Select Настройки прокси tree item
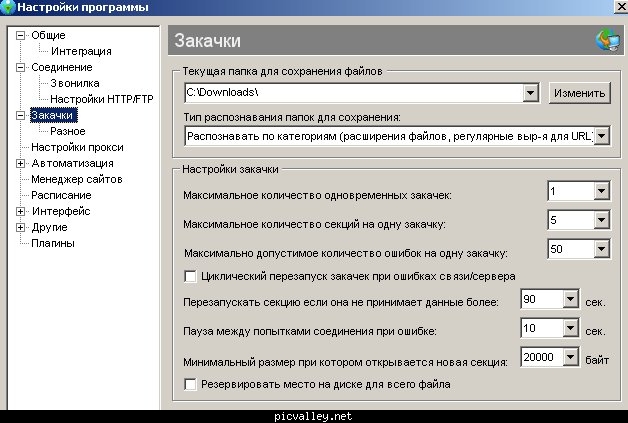 (x=77, y=147)
